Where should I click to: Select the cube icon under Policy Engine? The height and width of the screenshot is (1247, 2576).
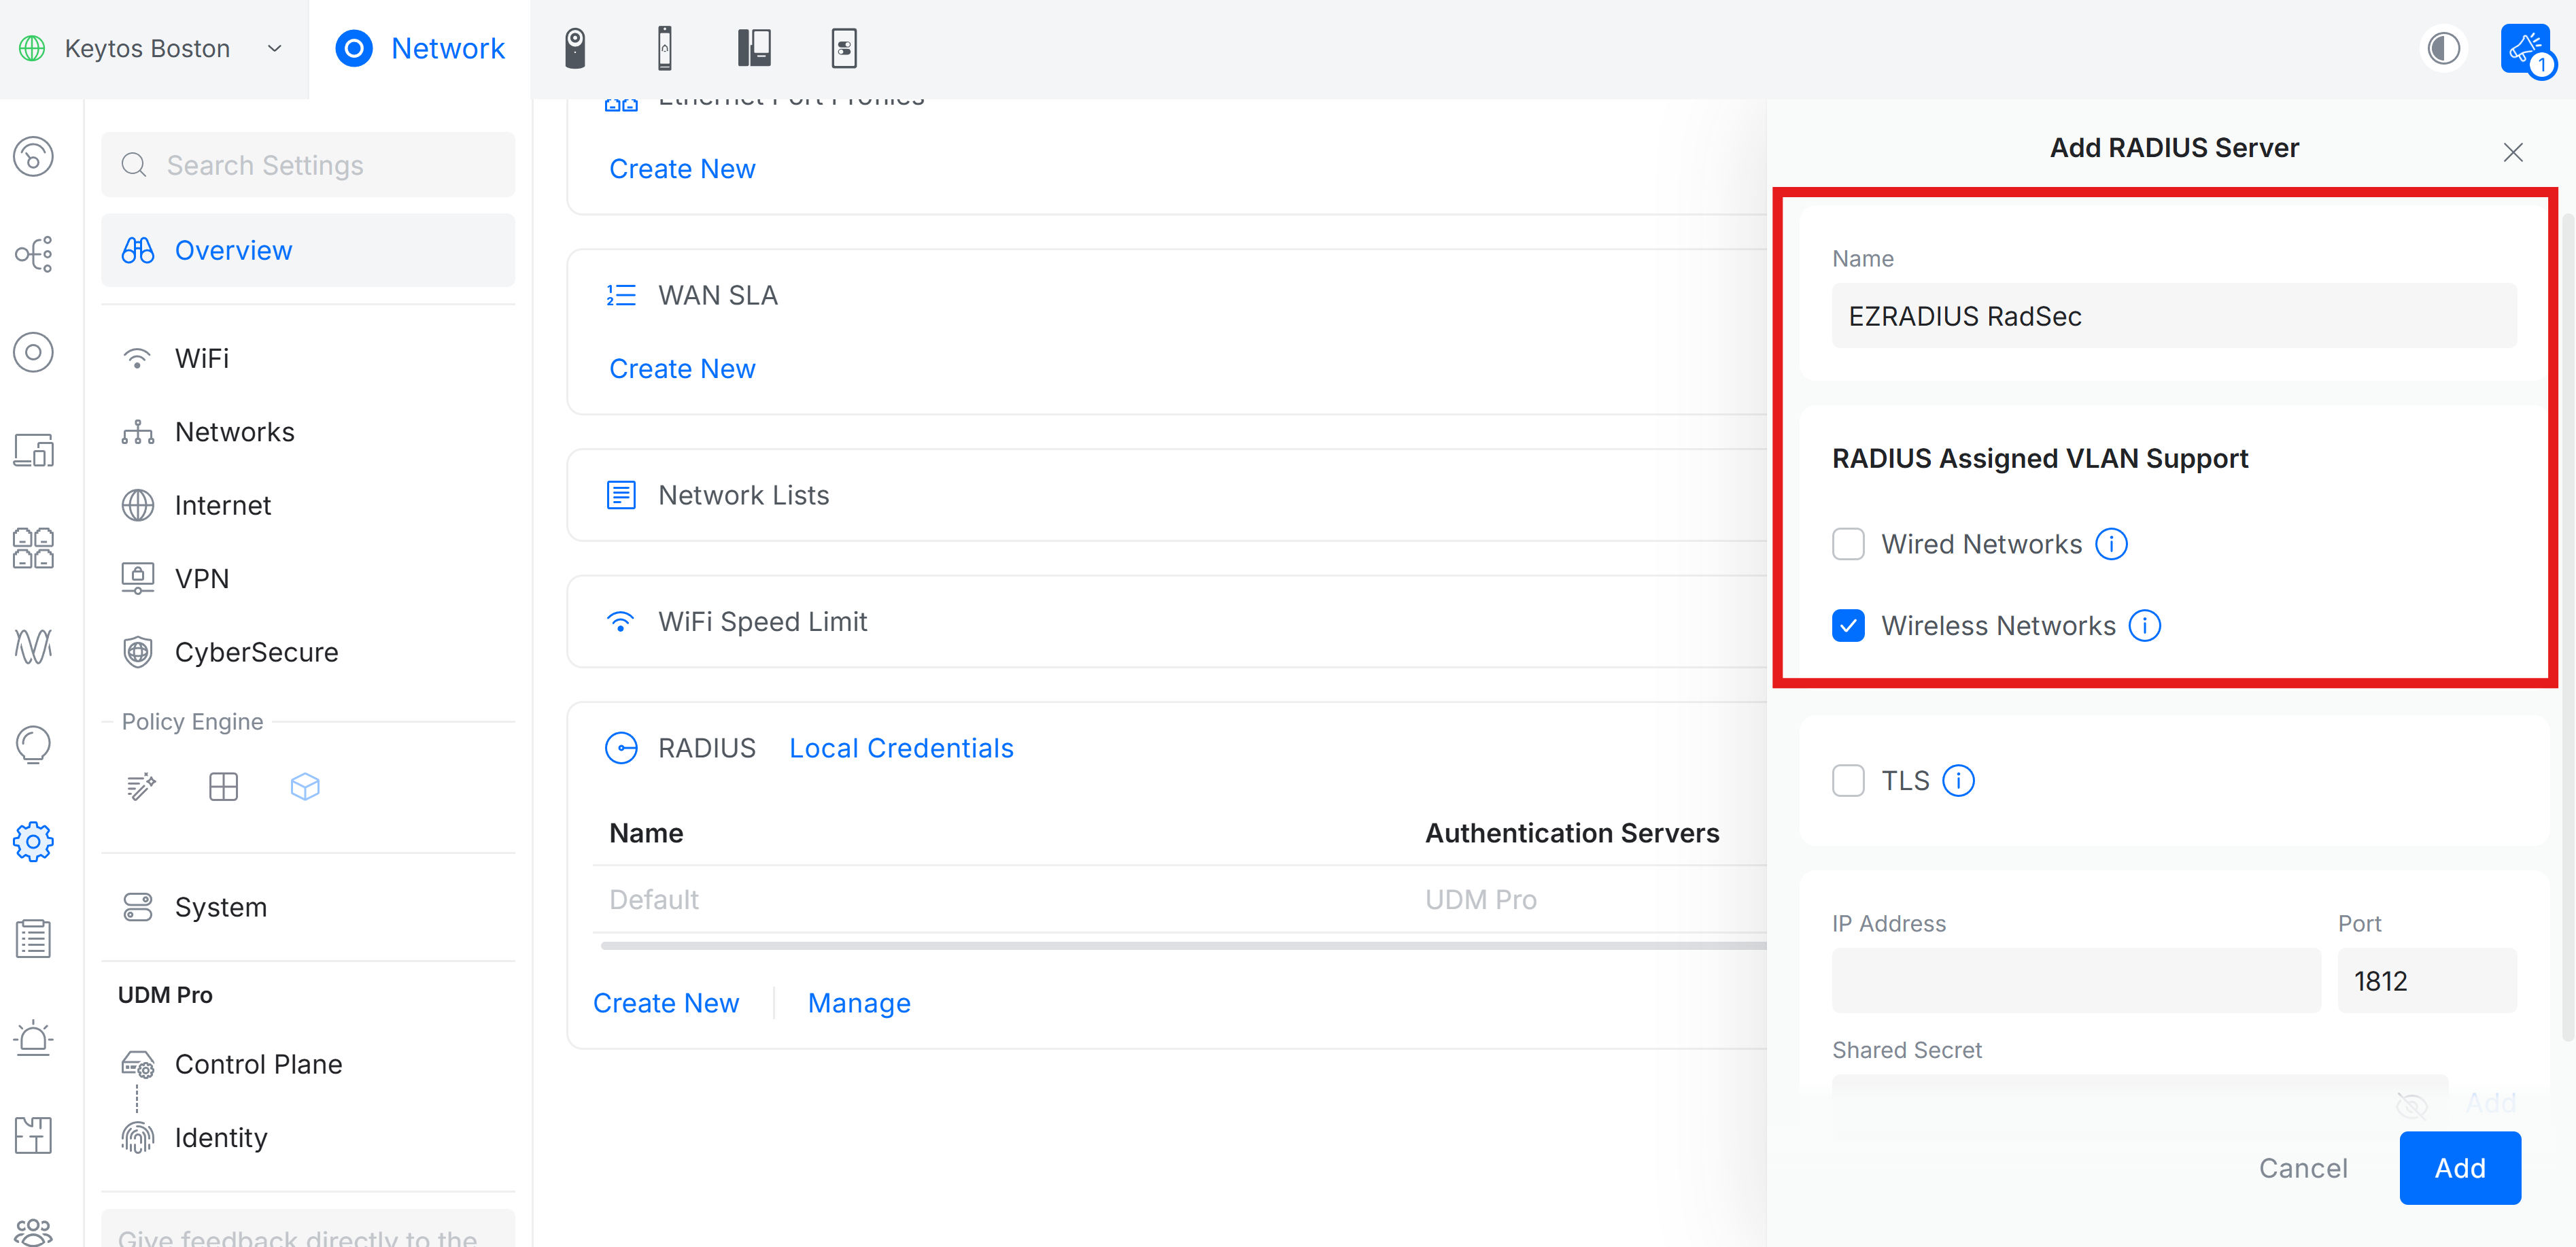point(305,787)
